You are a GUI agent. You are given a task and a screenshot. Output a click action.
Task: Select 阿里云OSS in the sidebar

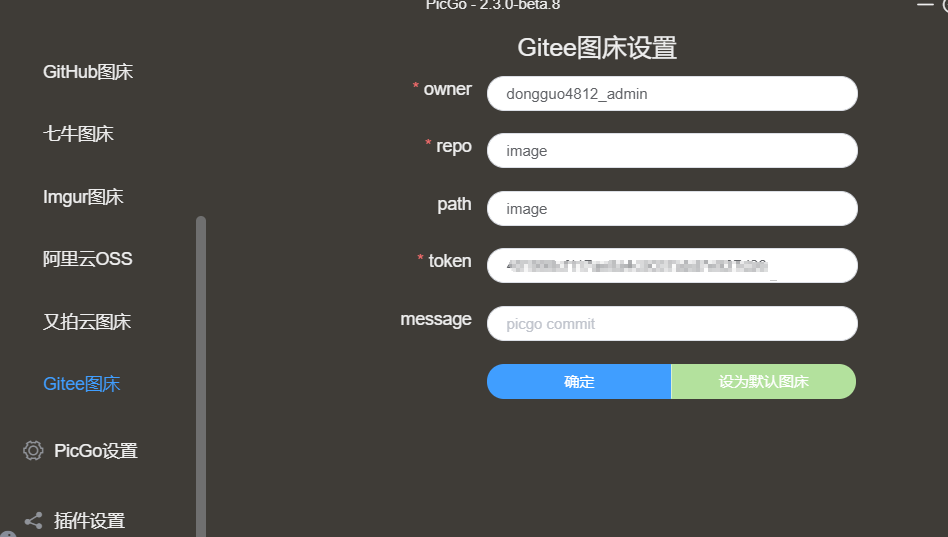tap(87, 259)
